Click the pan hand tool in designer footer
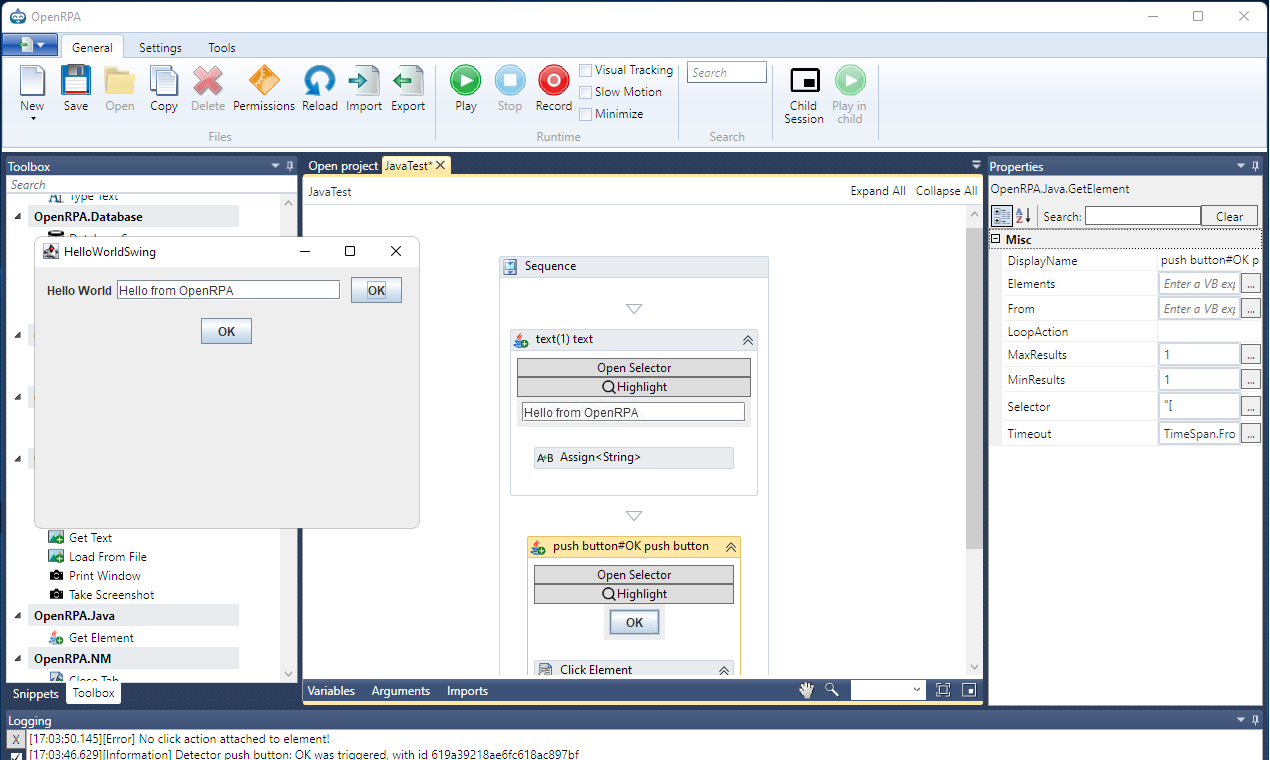Viewport: 1270px width, 760px height. [807, 690]
